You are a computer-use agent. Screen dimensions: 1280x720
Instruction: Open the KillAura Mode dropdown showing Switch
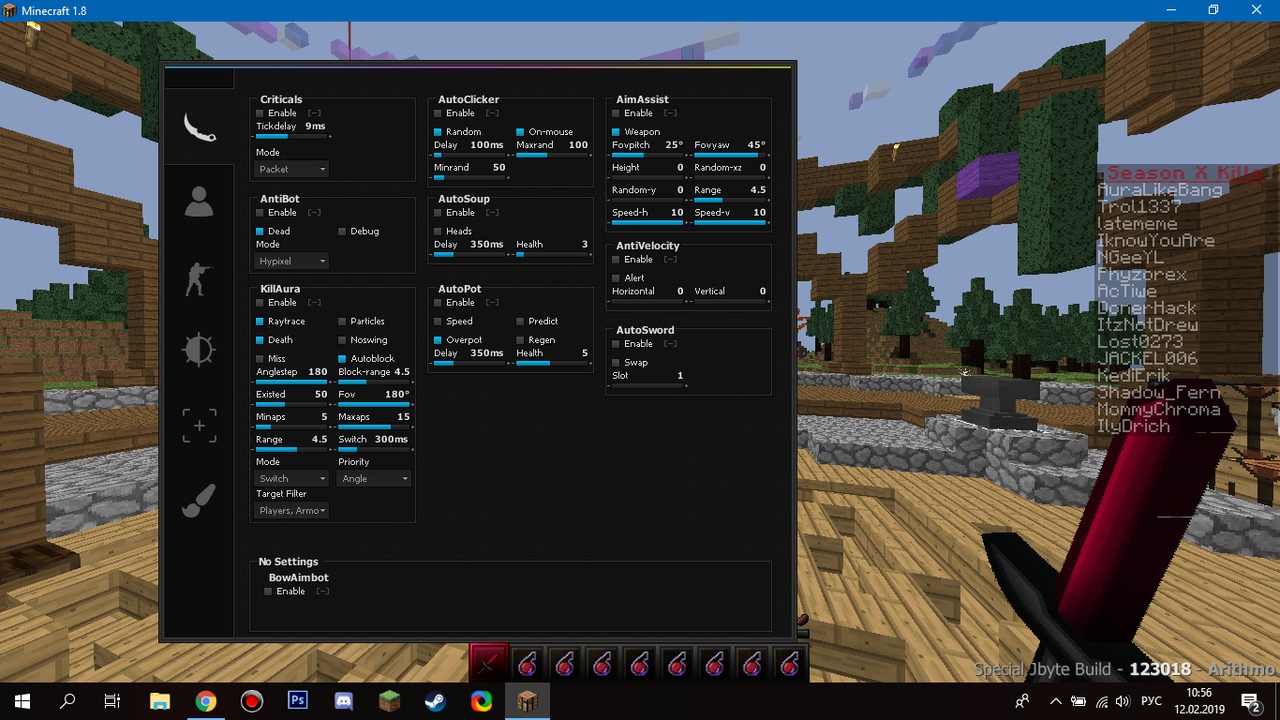292,479
